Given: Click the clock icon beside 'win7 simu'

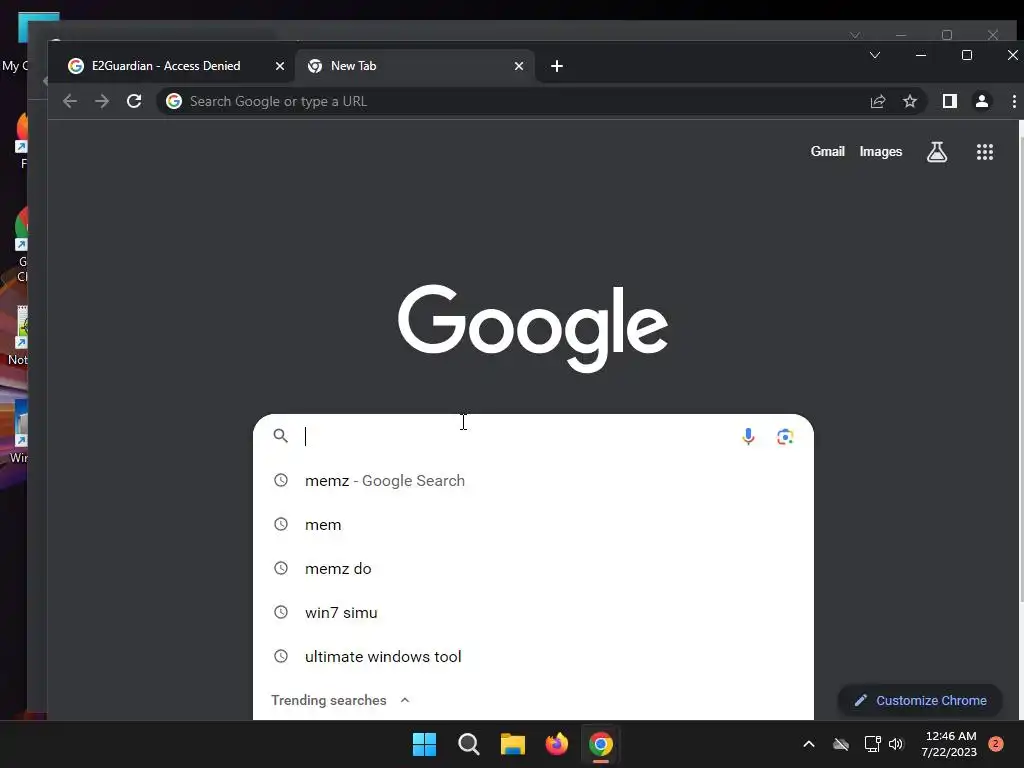Looking at the screenshot, I should [x=281, y=612].
